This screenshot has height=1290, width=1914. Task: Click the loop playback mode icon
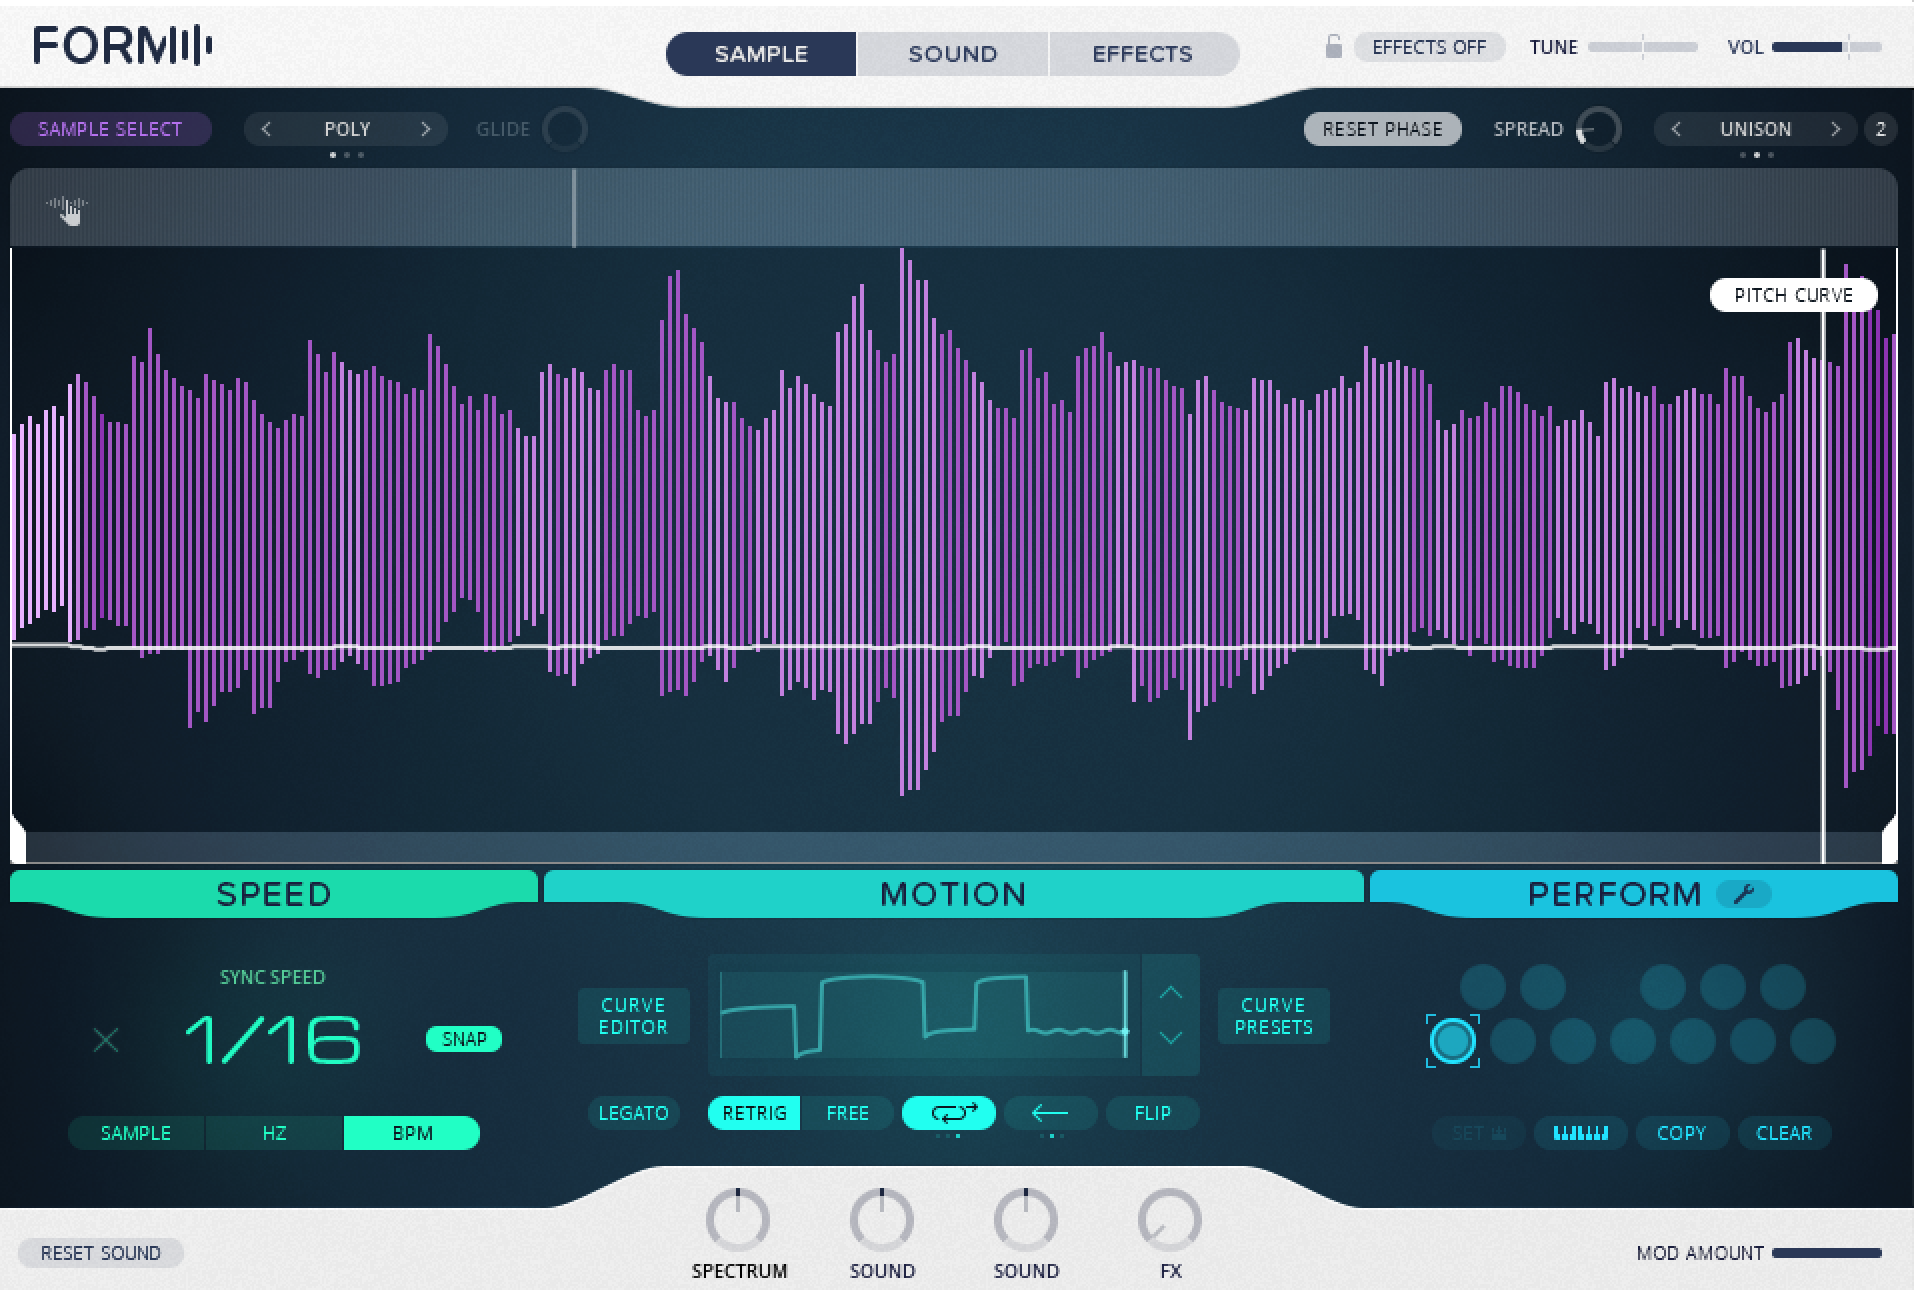pos(948,1112)
